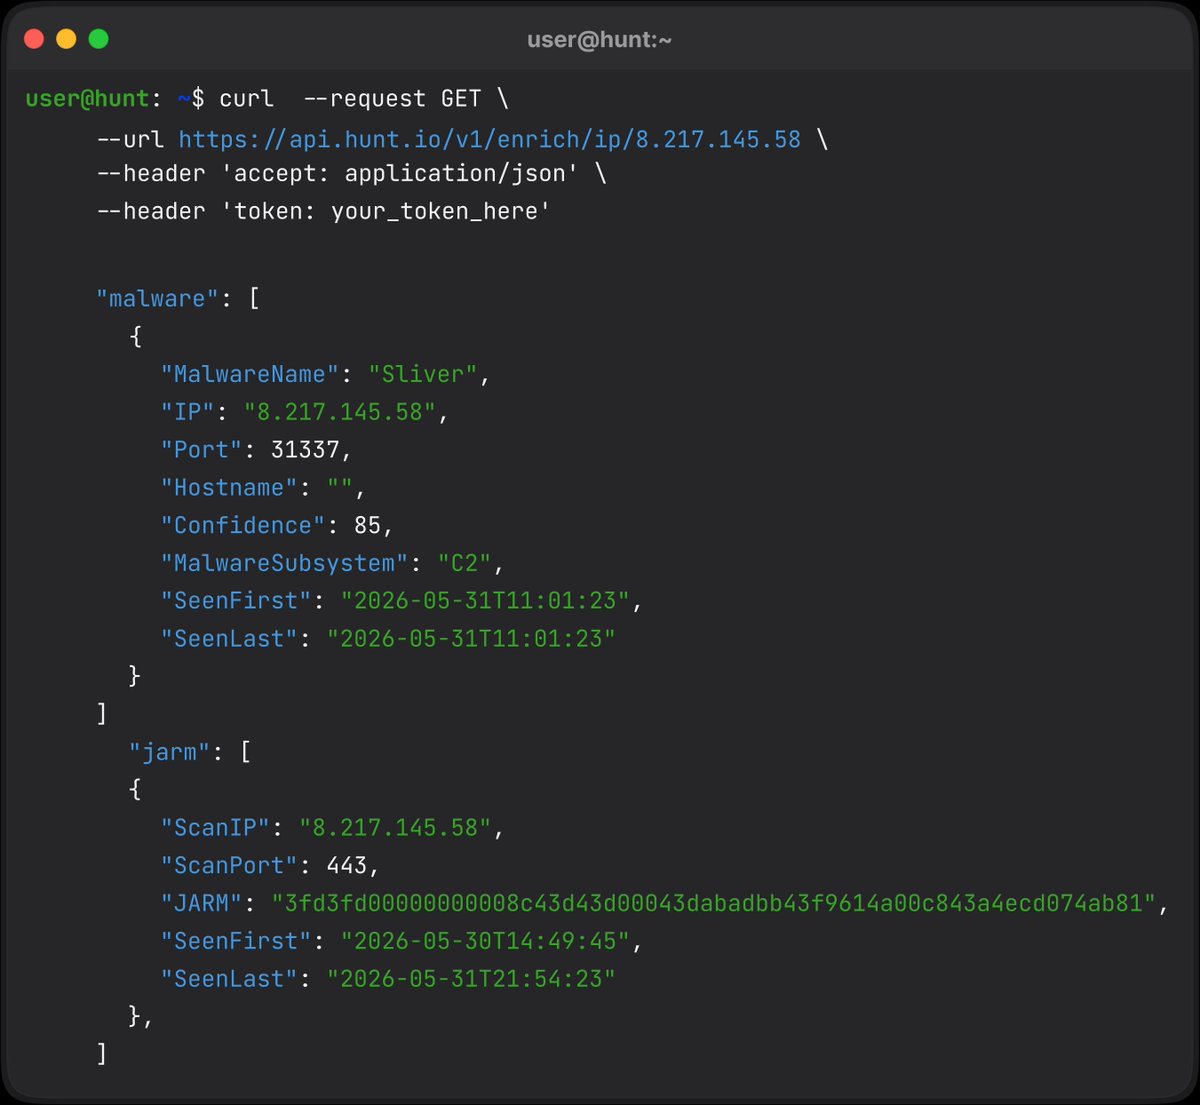Click the "jarm" JSON key

[169, 752]
